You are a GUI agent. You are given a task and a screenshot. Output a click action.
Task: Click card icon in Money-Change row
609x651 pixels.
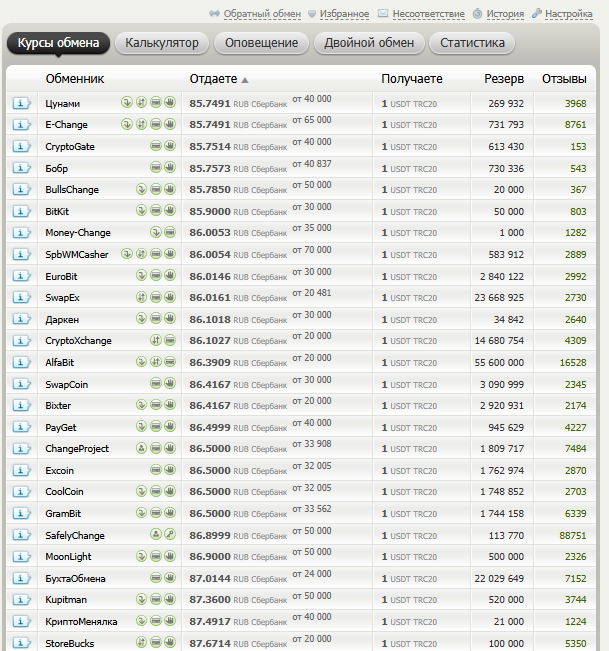coord(170,232)
